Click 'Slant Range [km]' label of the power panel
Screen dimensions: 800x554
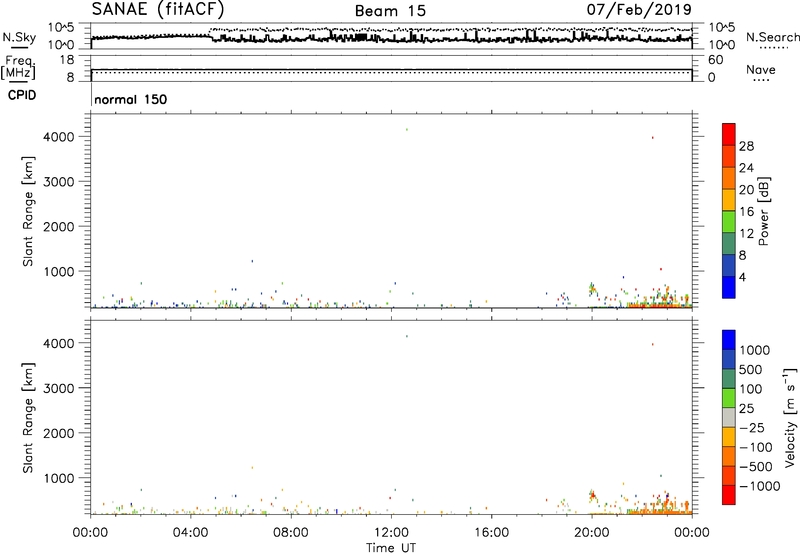[x=28, y=211]
